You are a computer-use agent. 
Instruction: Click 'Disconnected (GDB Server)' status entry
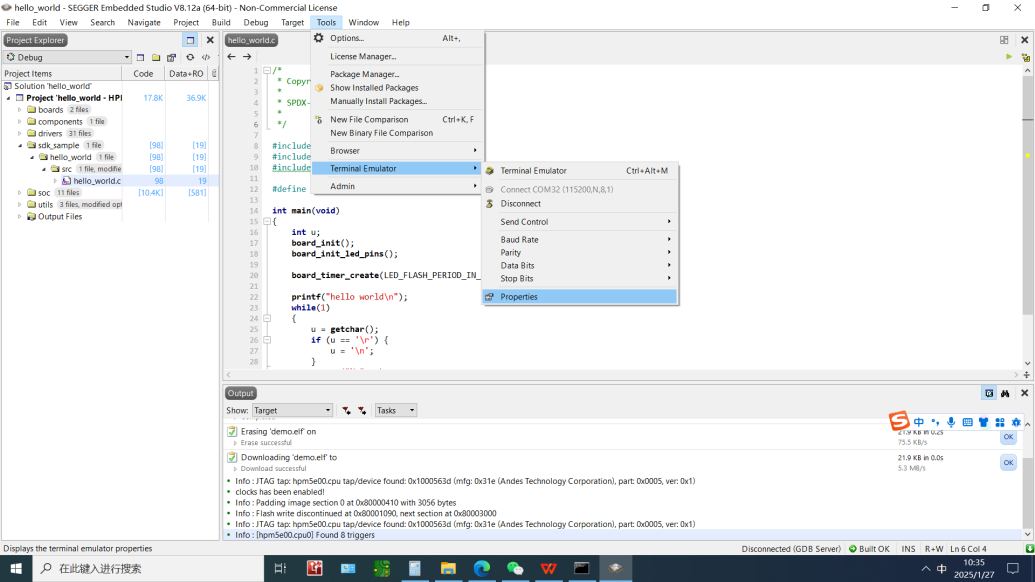click(791, 549)
